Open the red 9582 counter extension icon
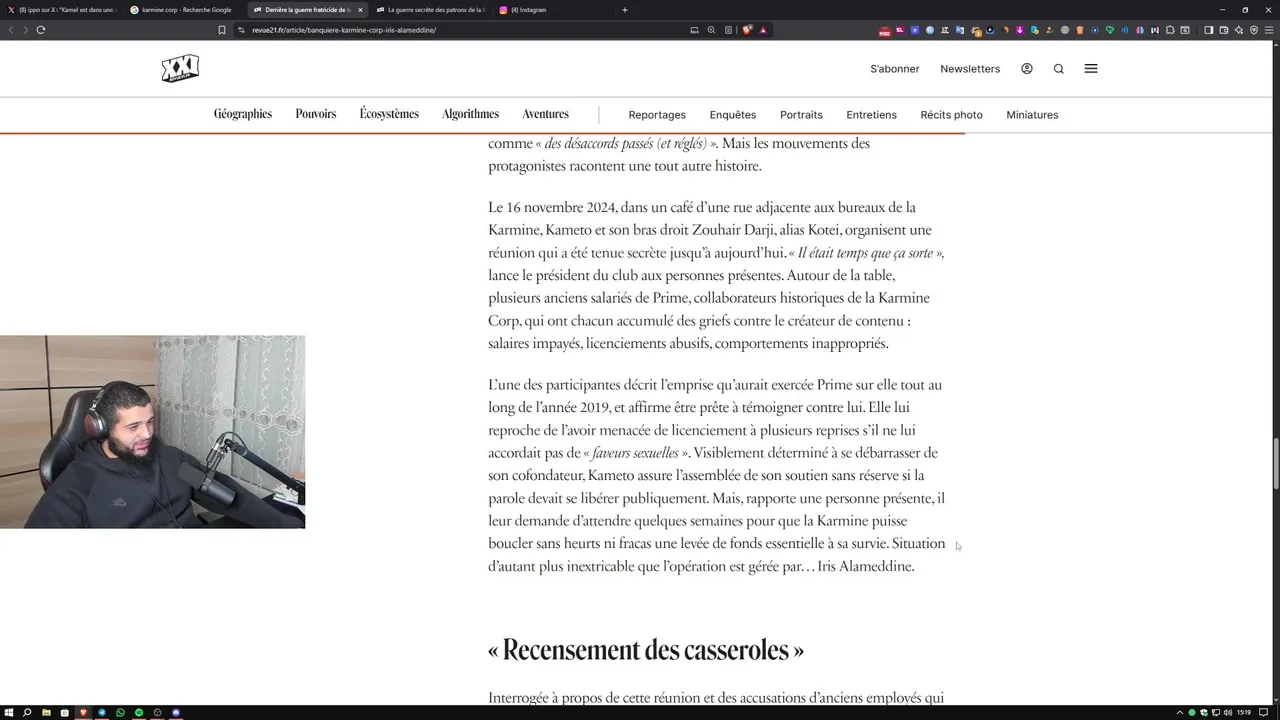The image size is (1280, 720). point(884,30)
